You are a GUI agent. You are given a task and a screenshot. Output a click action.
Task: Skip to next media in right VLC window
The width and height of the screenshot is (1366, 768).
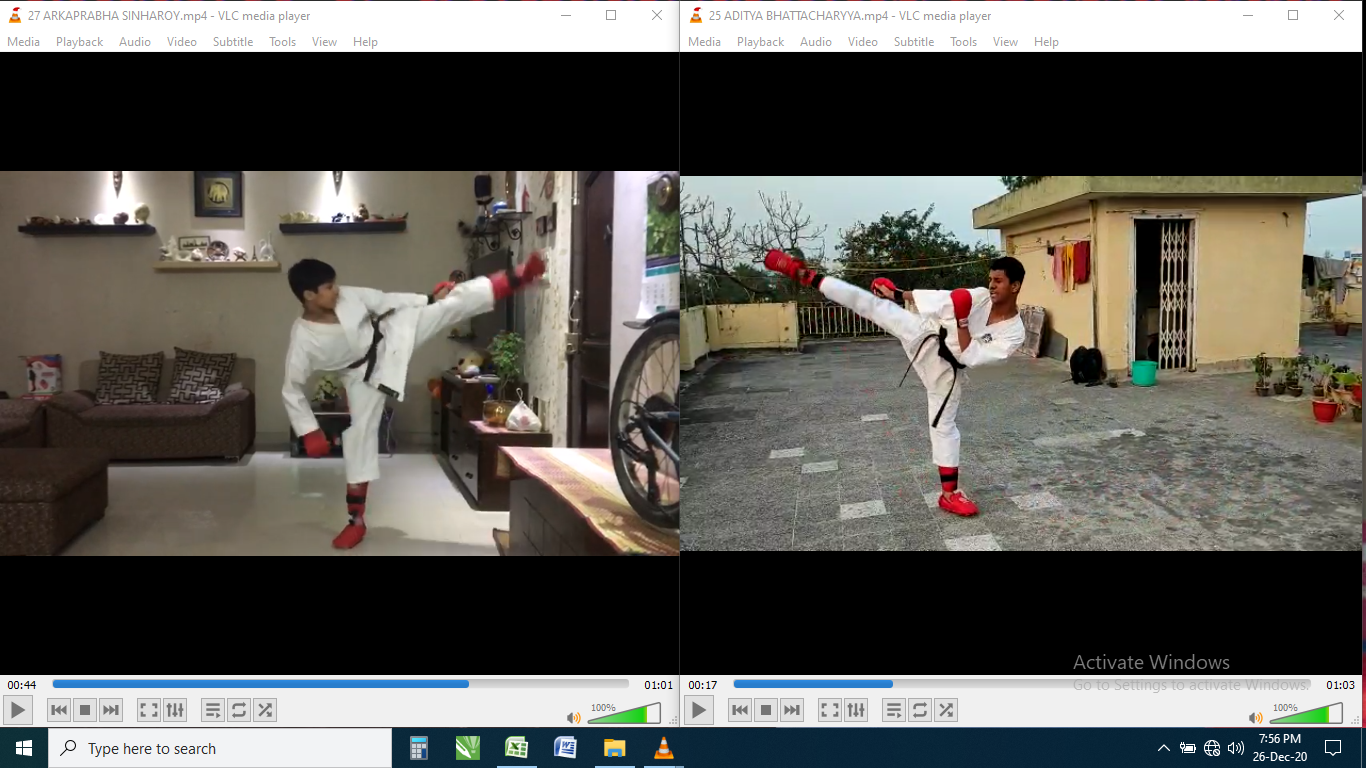(x=792, y=710)
